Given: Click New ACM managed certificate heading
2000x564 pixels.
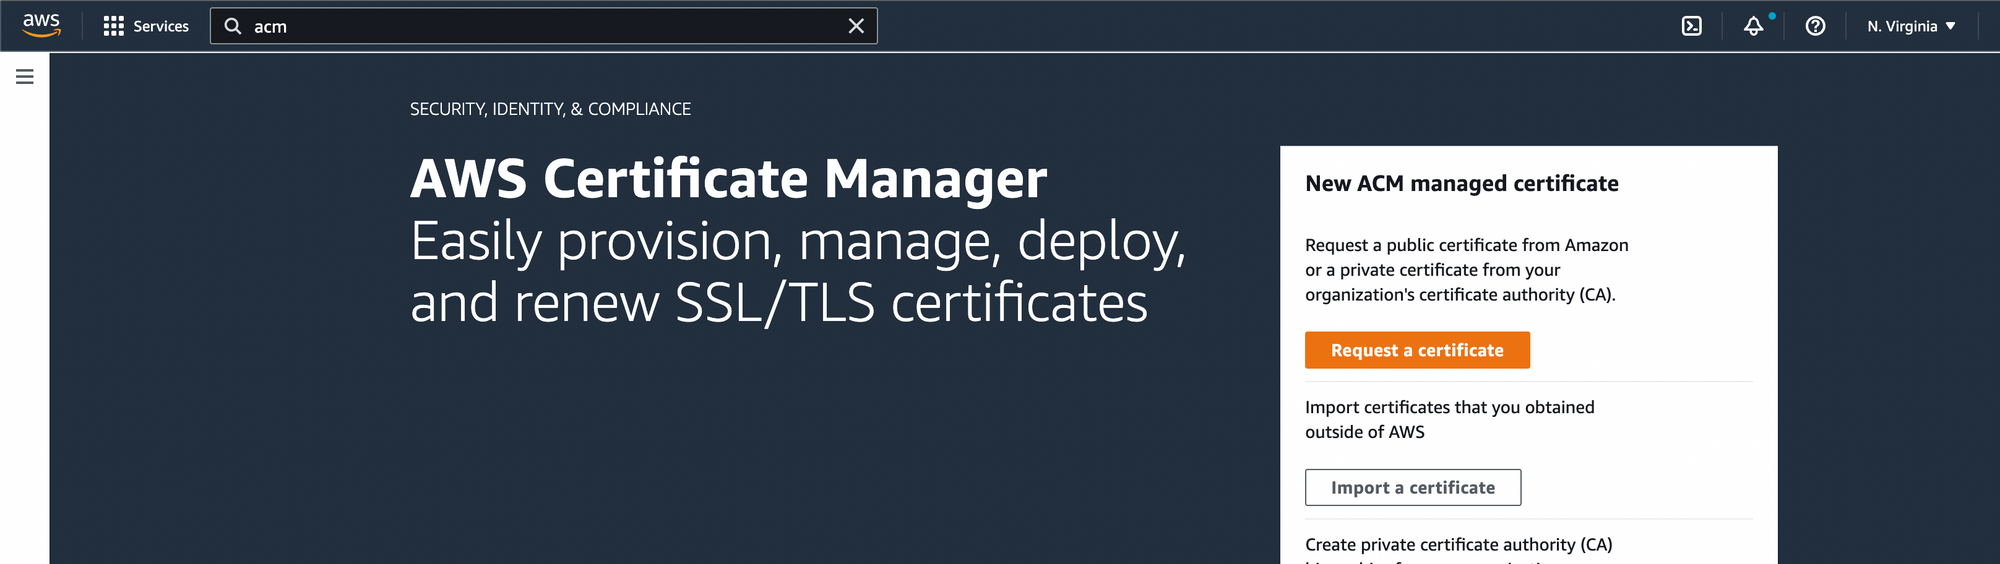Looking at the screenshot, I should [1462, 184].
